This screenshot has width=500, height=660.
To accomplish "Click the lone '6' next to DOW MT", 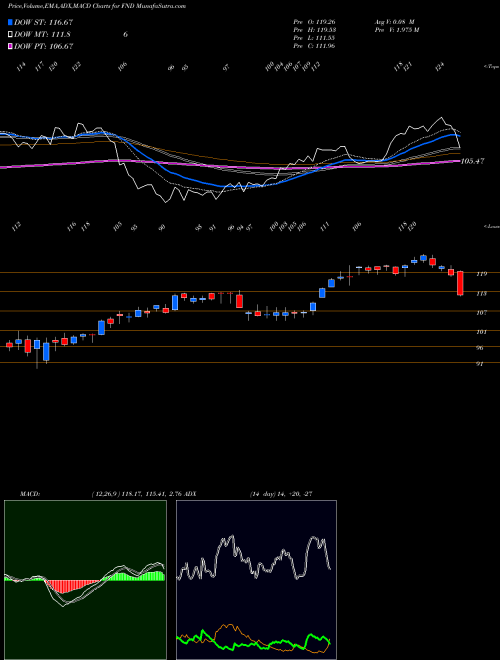I will tap(125, 35).
